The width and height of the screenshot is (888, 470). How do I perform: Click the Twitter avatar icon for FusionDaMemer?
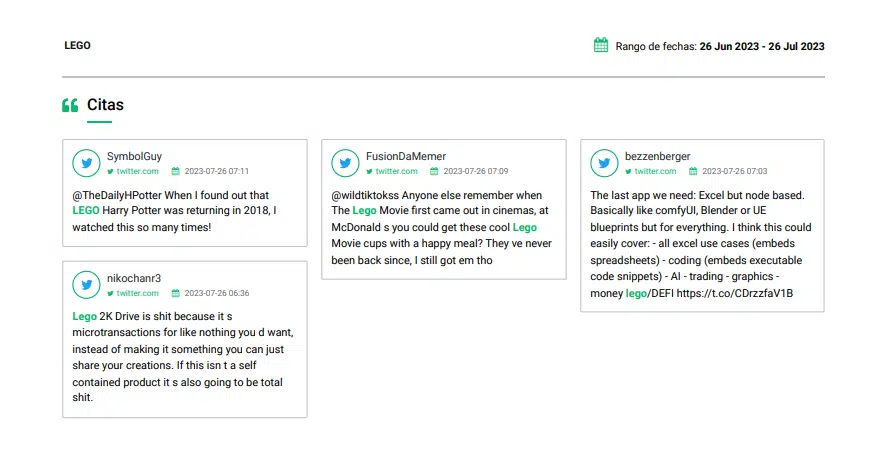pyautogui.click(x=345, y=163)
